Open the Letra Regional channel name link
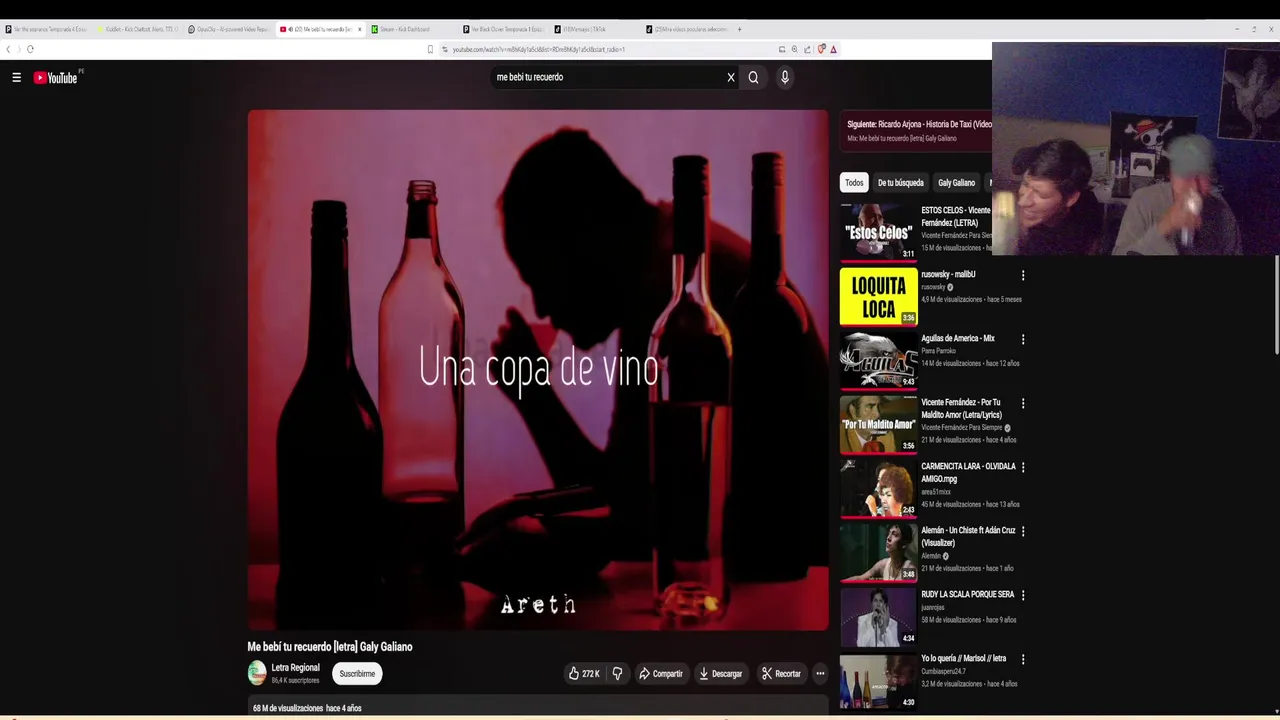Image resolution: width=1280 pixels, height=720 pixels. click(x=296, y=668)
